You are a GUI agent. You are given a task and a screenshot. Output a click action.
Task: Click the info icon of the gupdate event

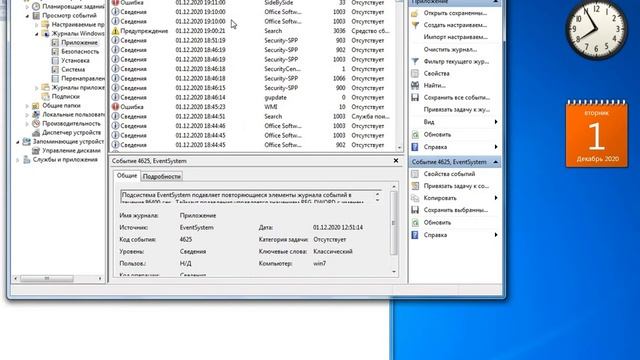[x=116, y=97]
